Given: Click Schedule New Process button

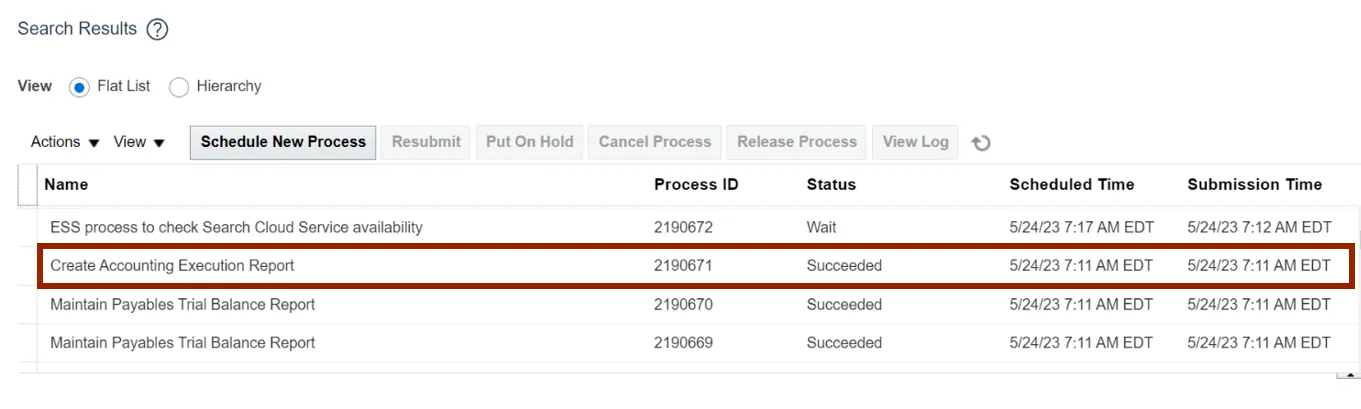Looking at the screenshot, I should (283, 142).
